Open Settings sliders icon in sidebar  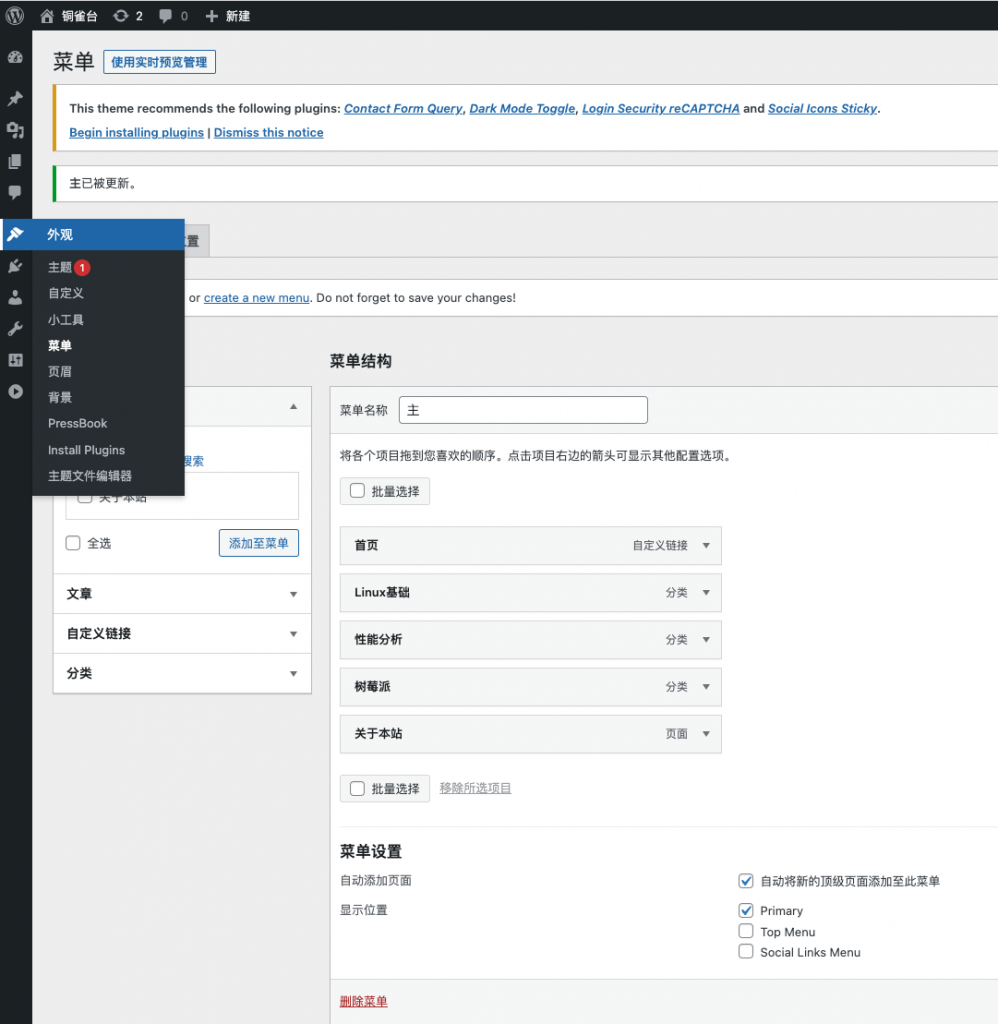click(15, 360)
